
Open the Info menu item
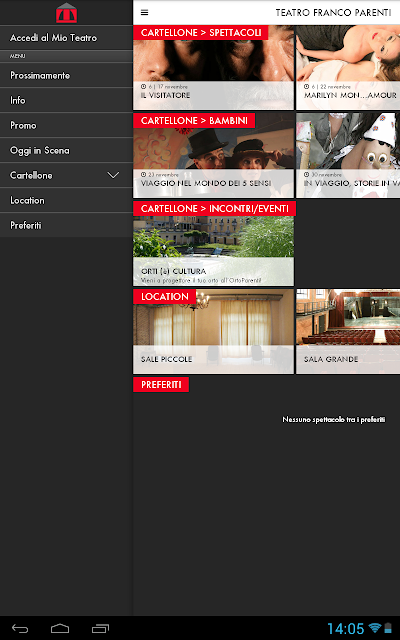(66, 100)
